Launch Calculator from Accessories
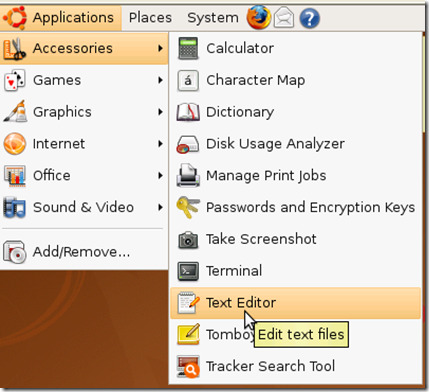Viewport: 429px width, 392px height. click(295, 49)
